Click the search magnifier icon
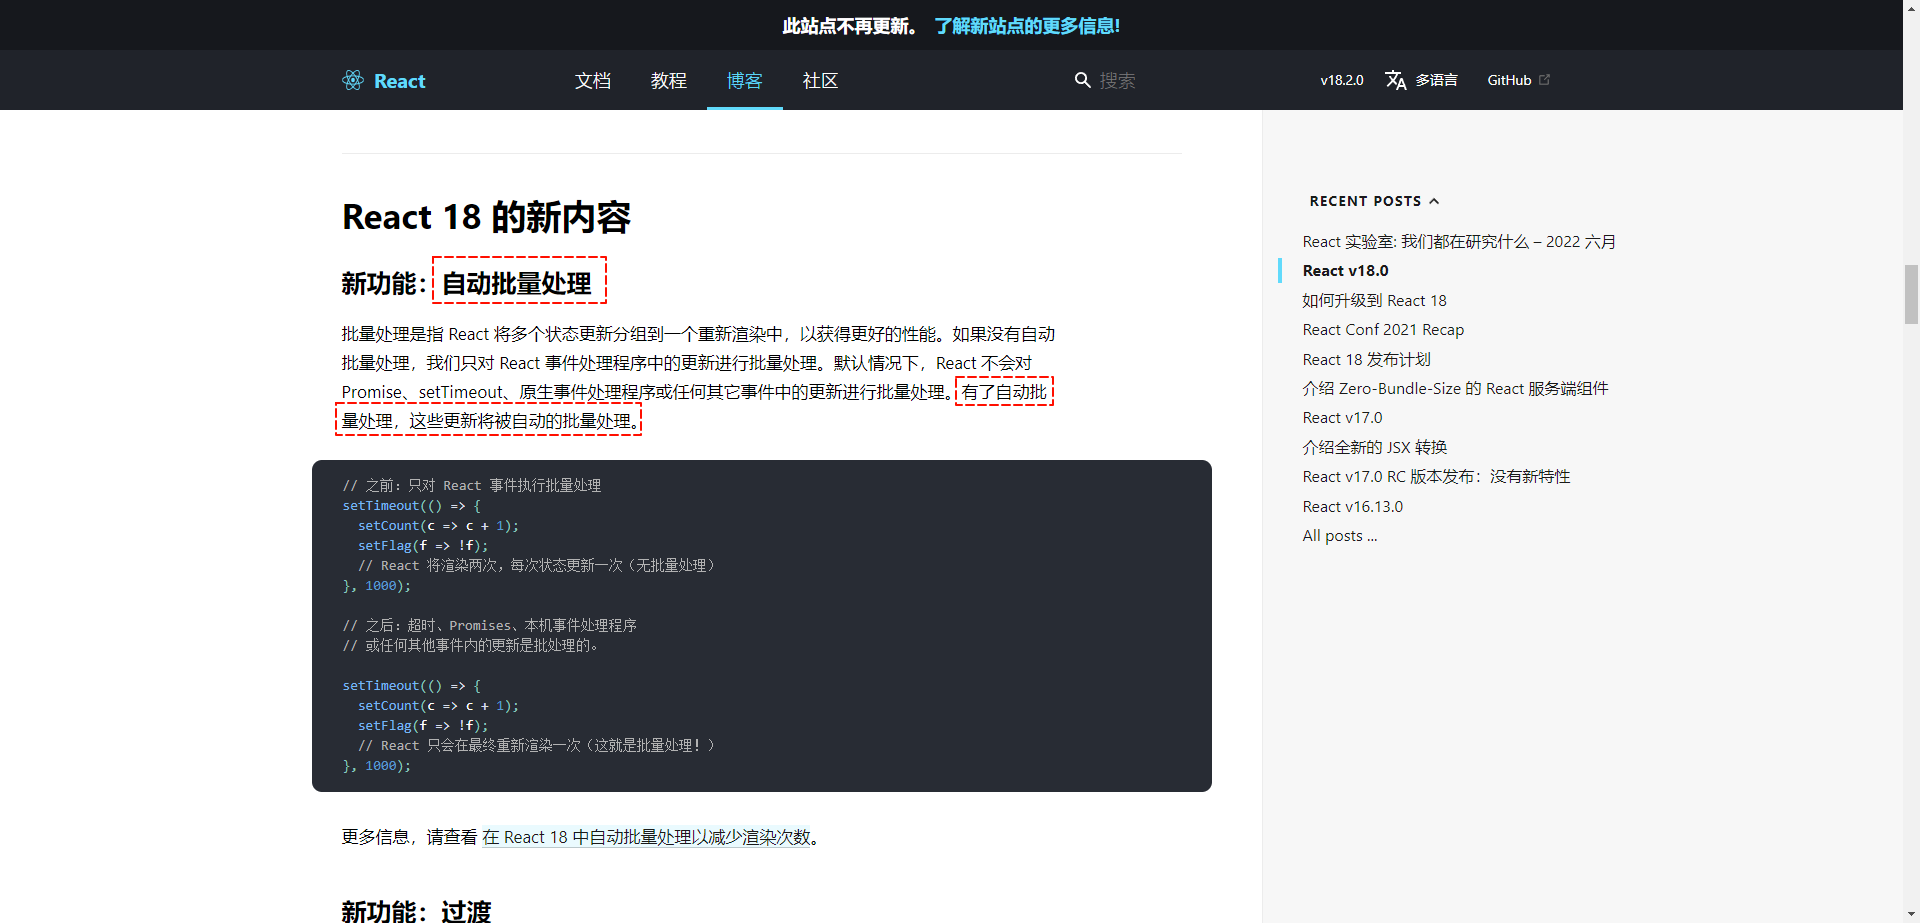 pyautogui.click(x=1082, y=80)
